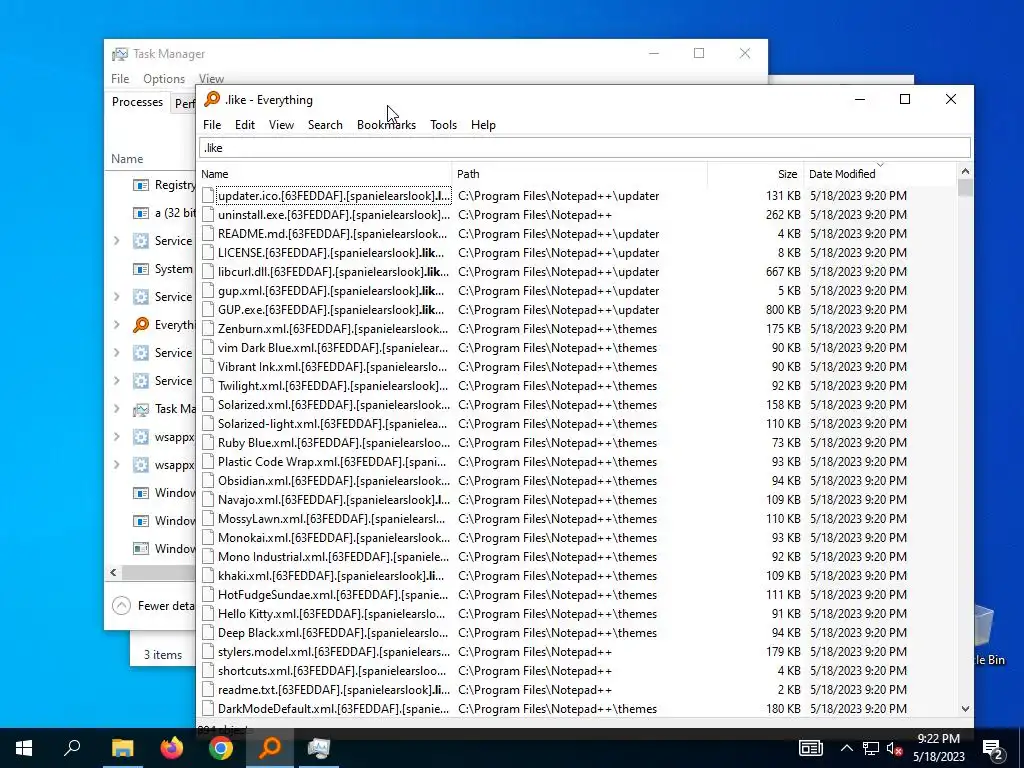1024x768 pixels.
Task: Launch Firefox from the taskbar
Action: [x=172, y=748]
